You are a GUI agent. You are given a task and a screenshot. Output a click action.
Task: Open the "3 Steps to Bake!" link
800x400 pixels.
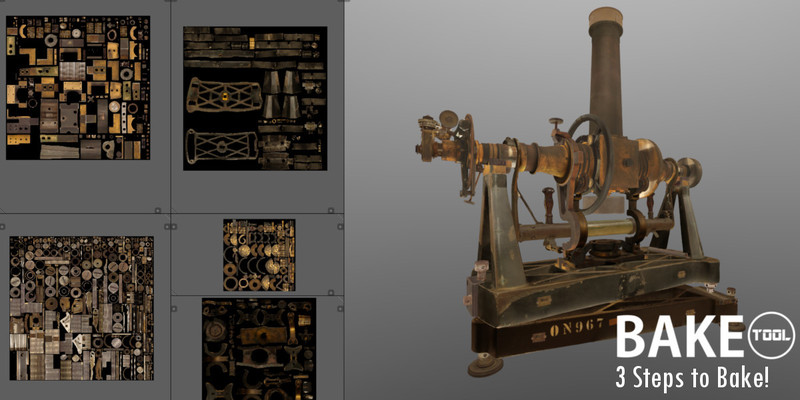point(692,378)
